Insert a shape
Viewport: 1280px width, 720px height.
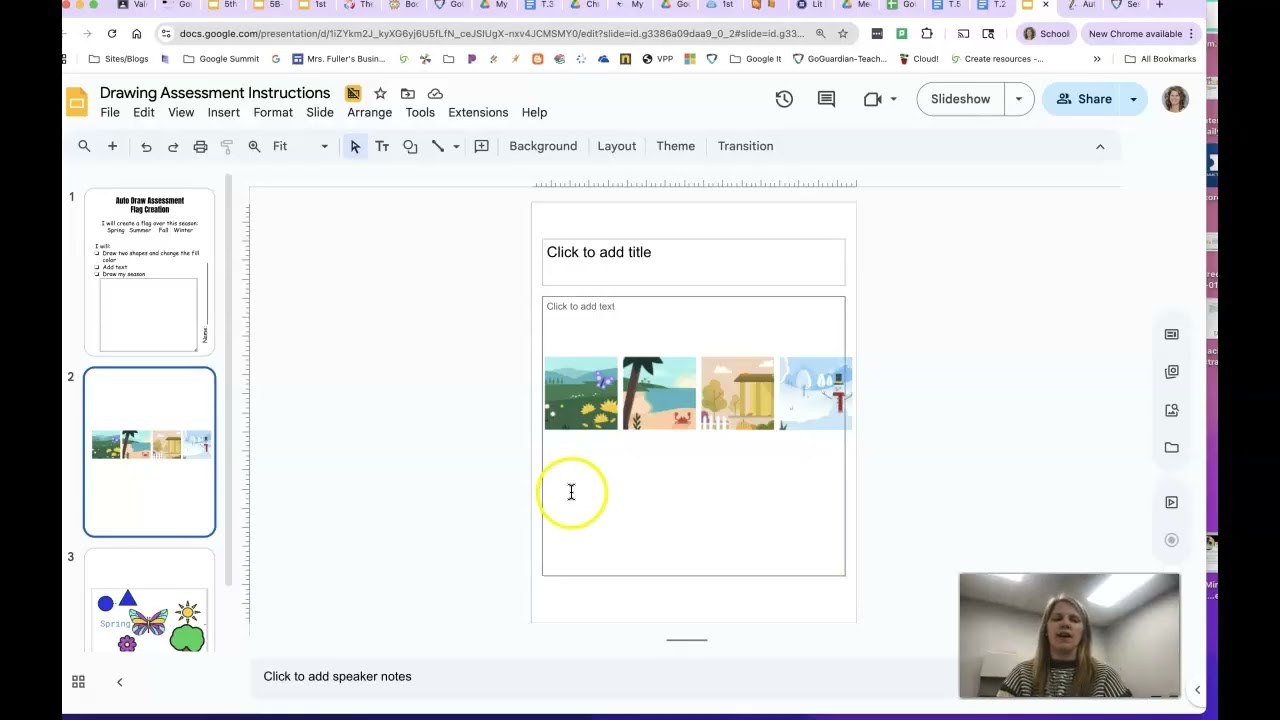click(410, 146)
